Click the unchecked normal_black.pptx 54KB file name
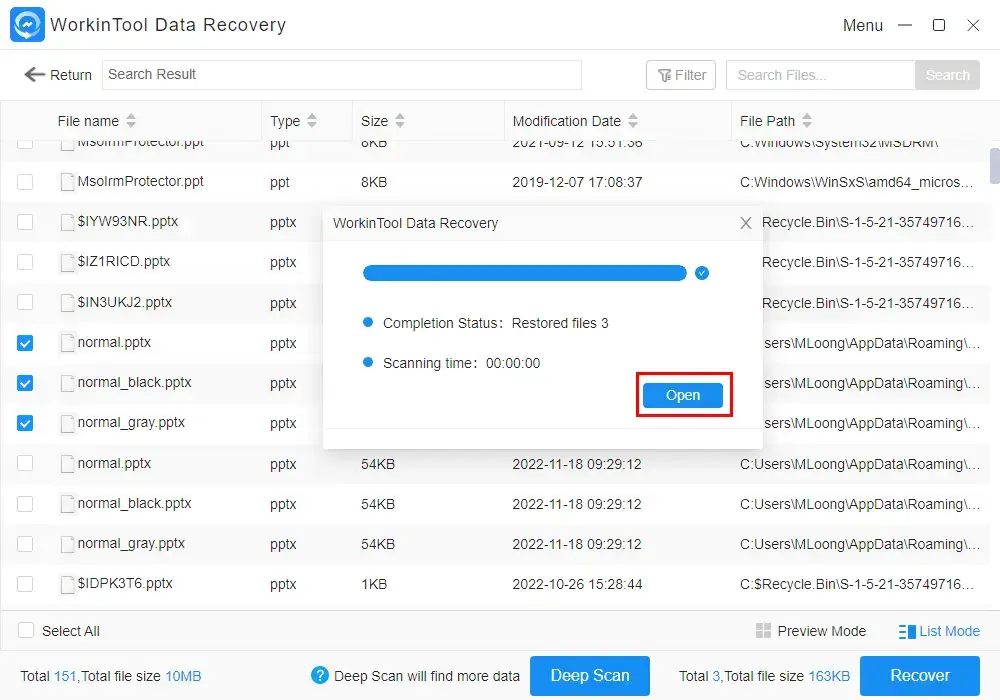This screenshot has width=1000, height=700. pyautogui.click(x=134, y=503)
